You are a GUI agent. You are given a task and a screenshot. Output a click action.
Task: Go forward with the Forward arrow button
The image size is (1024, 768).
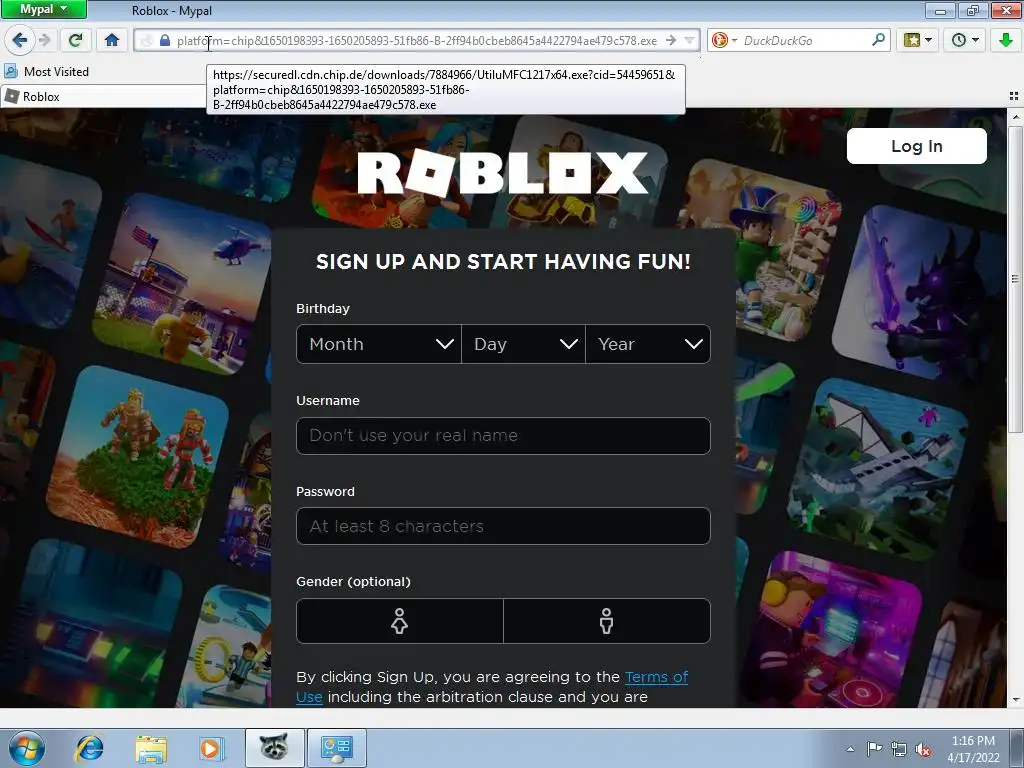coord(44,40)
